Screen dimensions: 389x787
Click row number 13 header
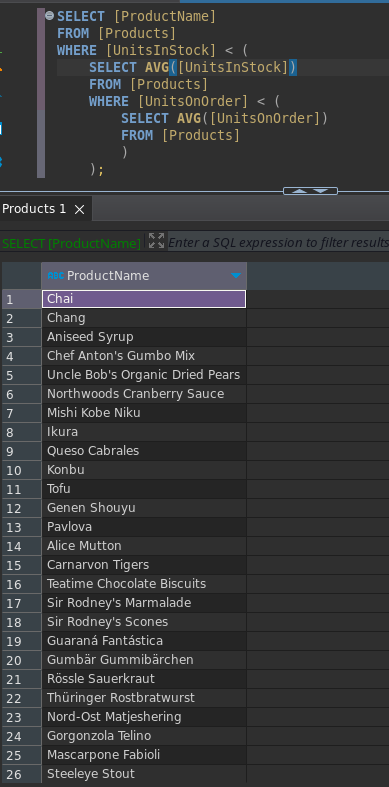click(22, 528)
